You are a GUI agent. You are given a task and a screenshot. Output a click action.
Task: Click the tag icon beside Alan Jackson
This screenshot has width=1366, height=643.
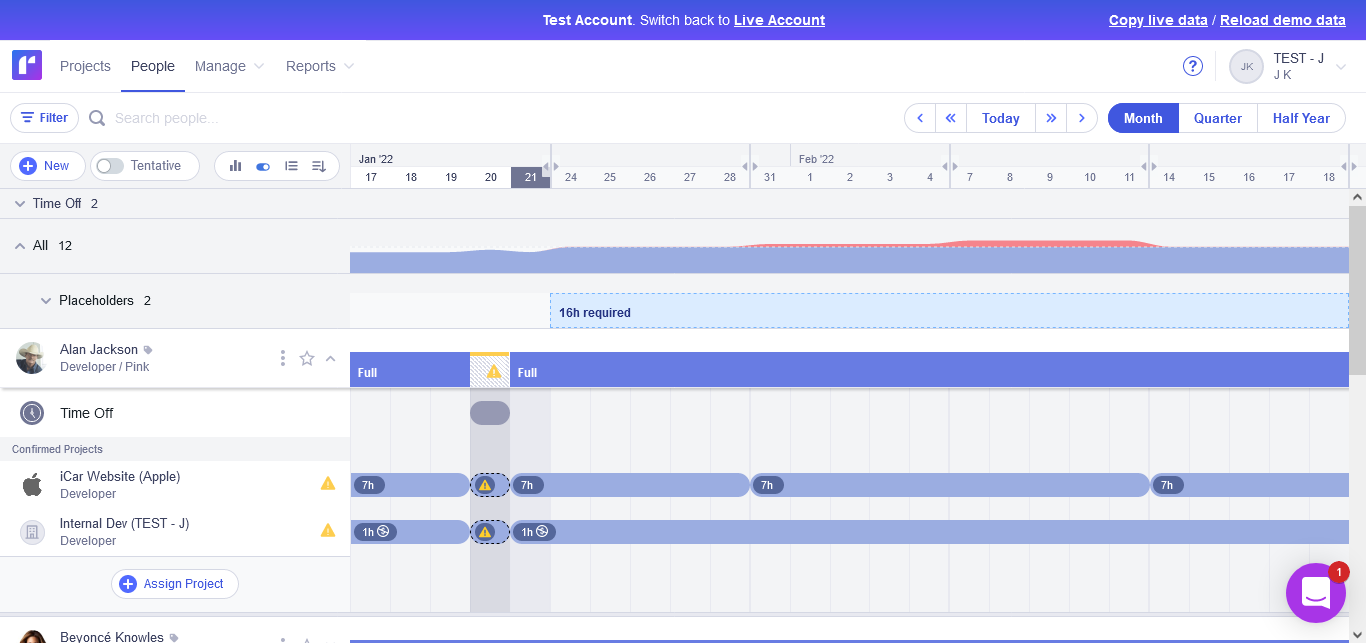point(148,350)
